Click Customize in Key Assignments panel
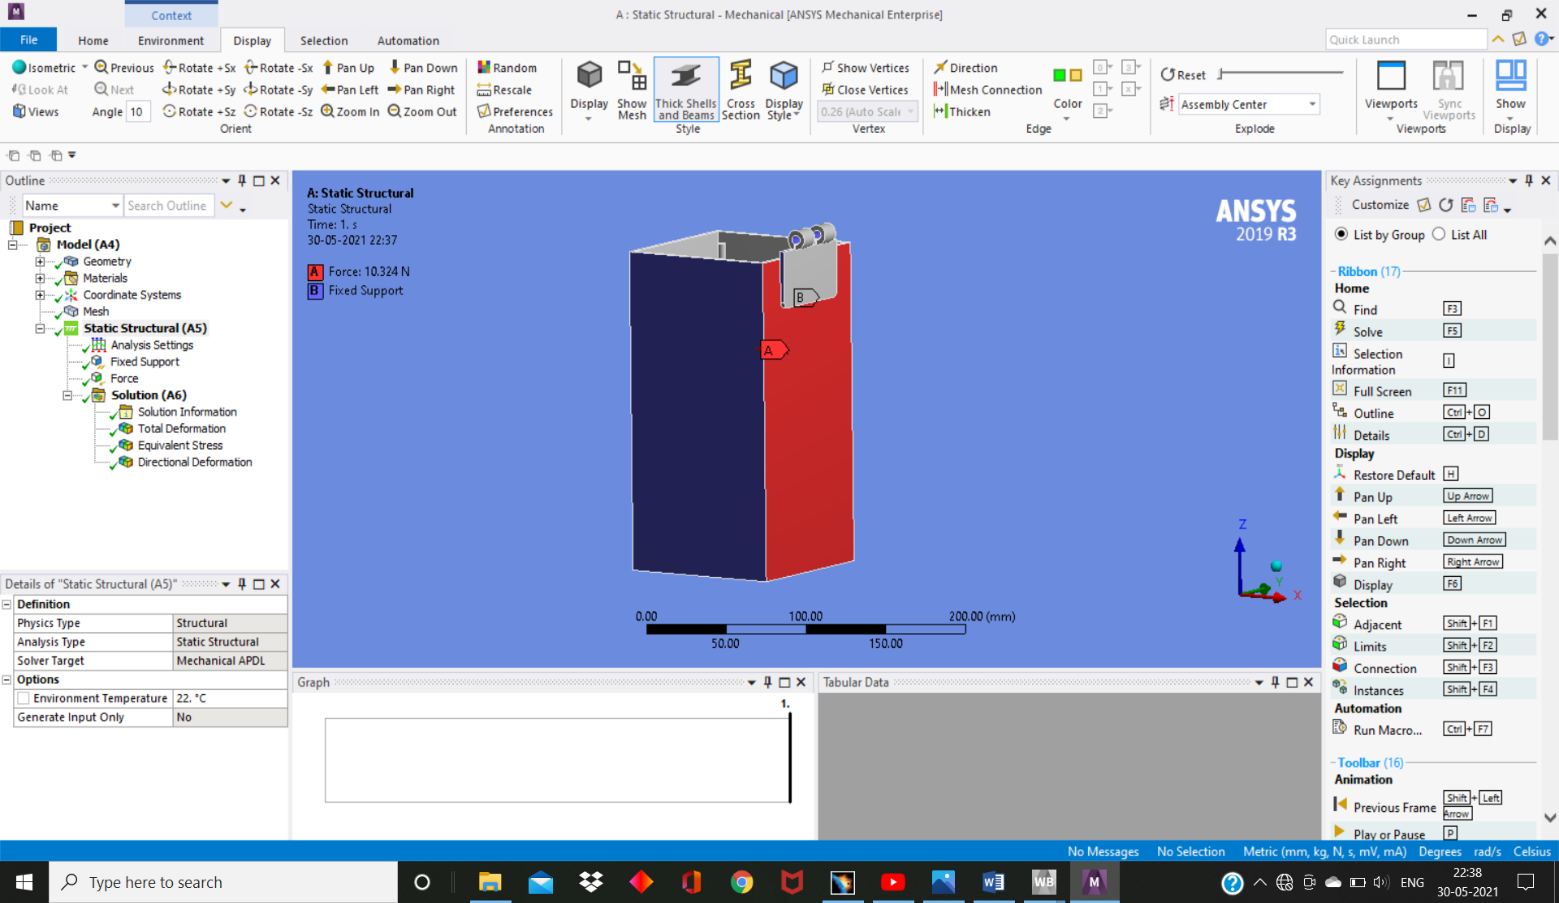The height and width of the screenshot is (903, 1559). click(x=1380, y=205)
